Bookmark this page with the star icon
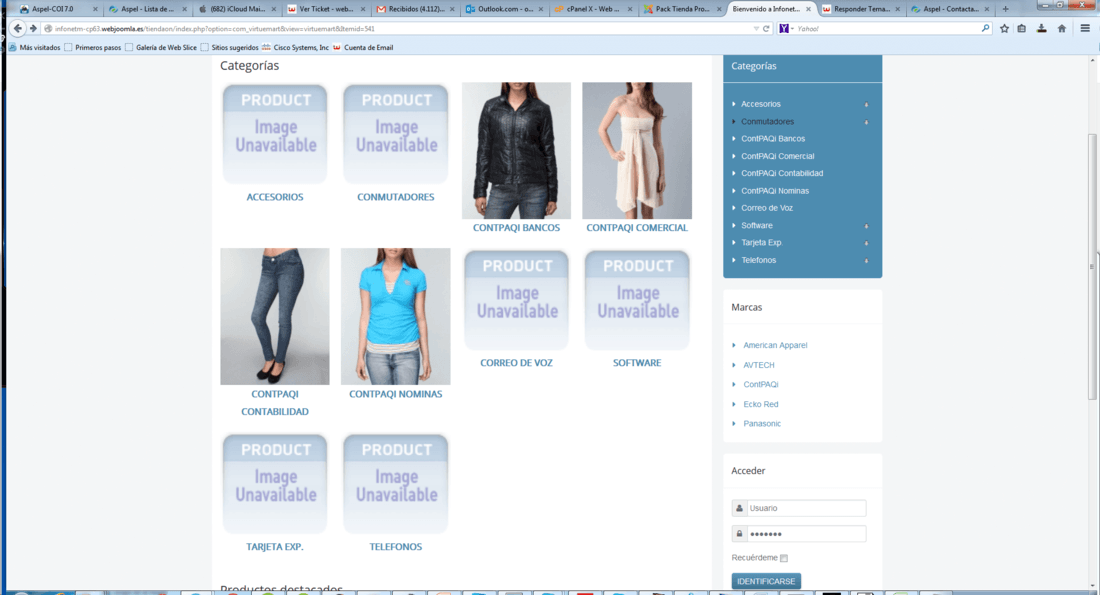 (x=1005, y=29)
